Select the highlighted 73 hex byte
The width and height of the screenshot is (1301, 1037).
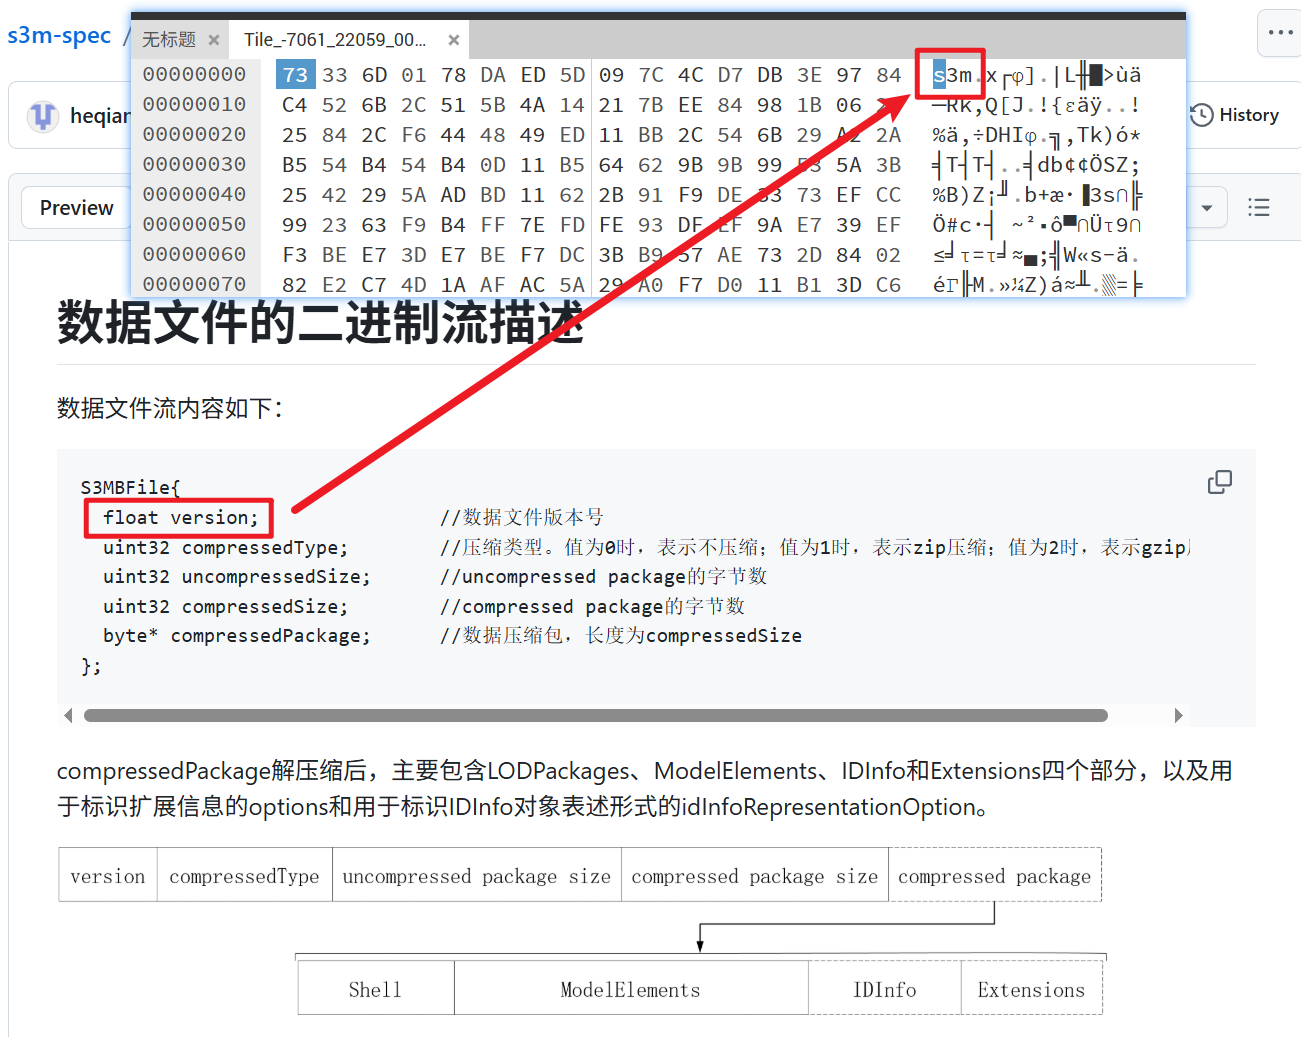pyautogui.click(x=295, y=75)
